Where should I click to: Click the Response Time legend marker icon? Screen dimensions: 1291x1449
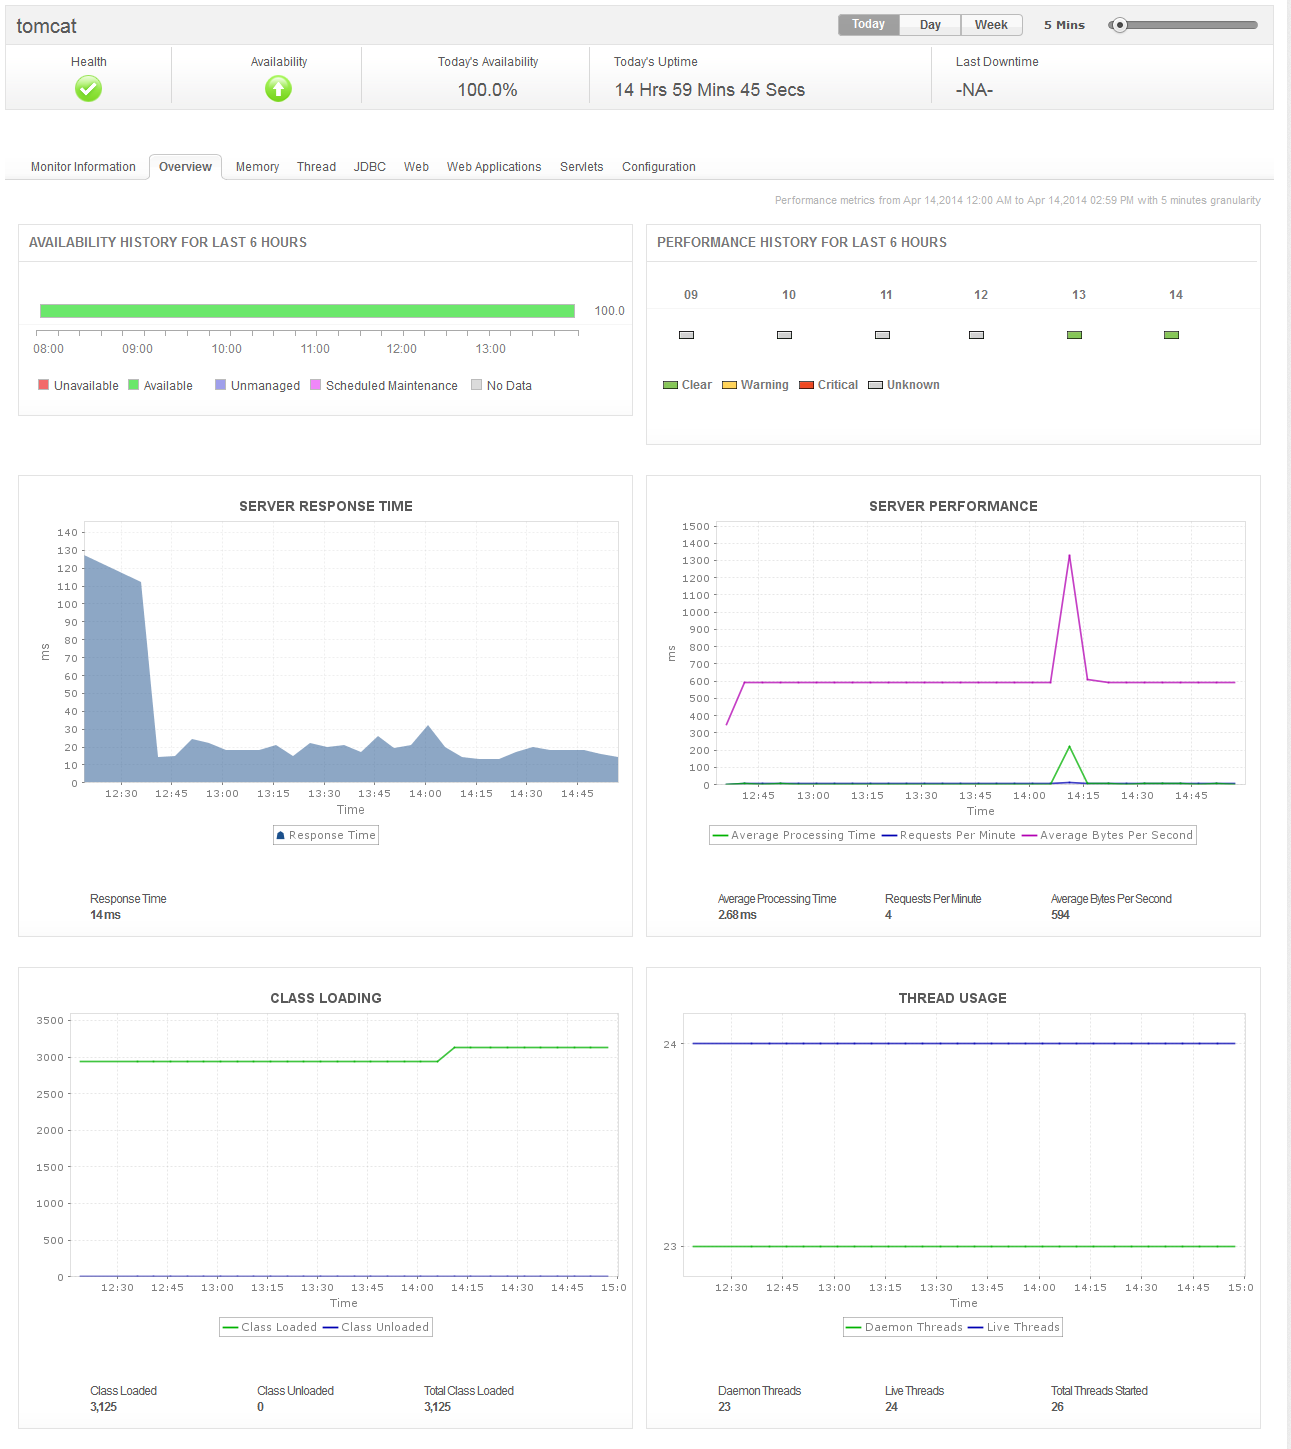click(281, 835)
